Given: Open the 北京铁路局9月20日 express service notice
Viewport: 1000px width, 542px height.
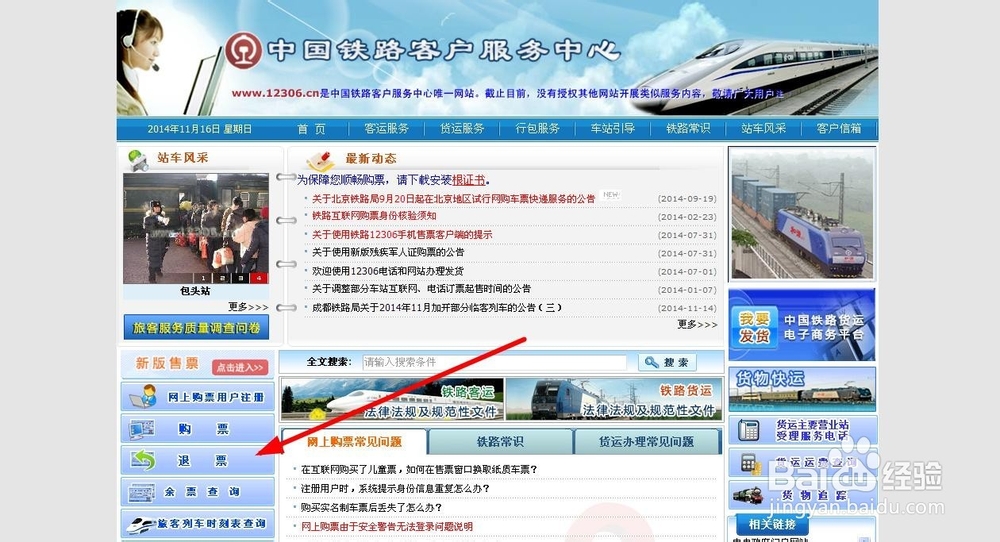Looking at the screenshot, I should tap(453, 199).
